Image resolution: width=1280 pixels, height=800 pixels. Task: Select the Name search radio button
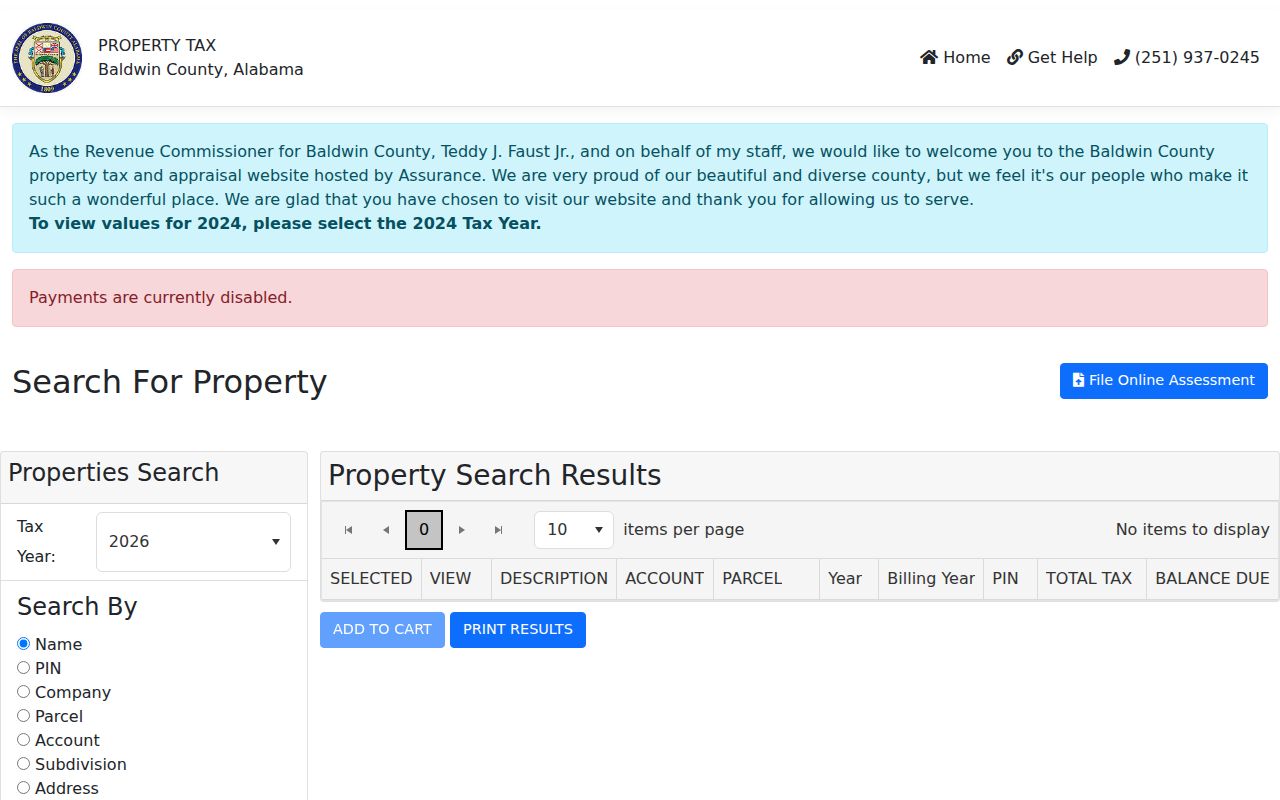[x=23, y=644]
